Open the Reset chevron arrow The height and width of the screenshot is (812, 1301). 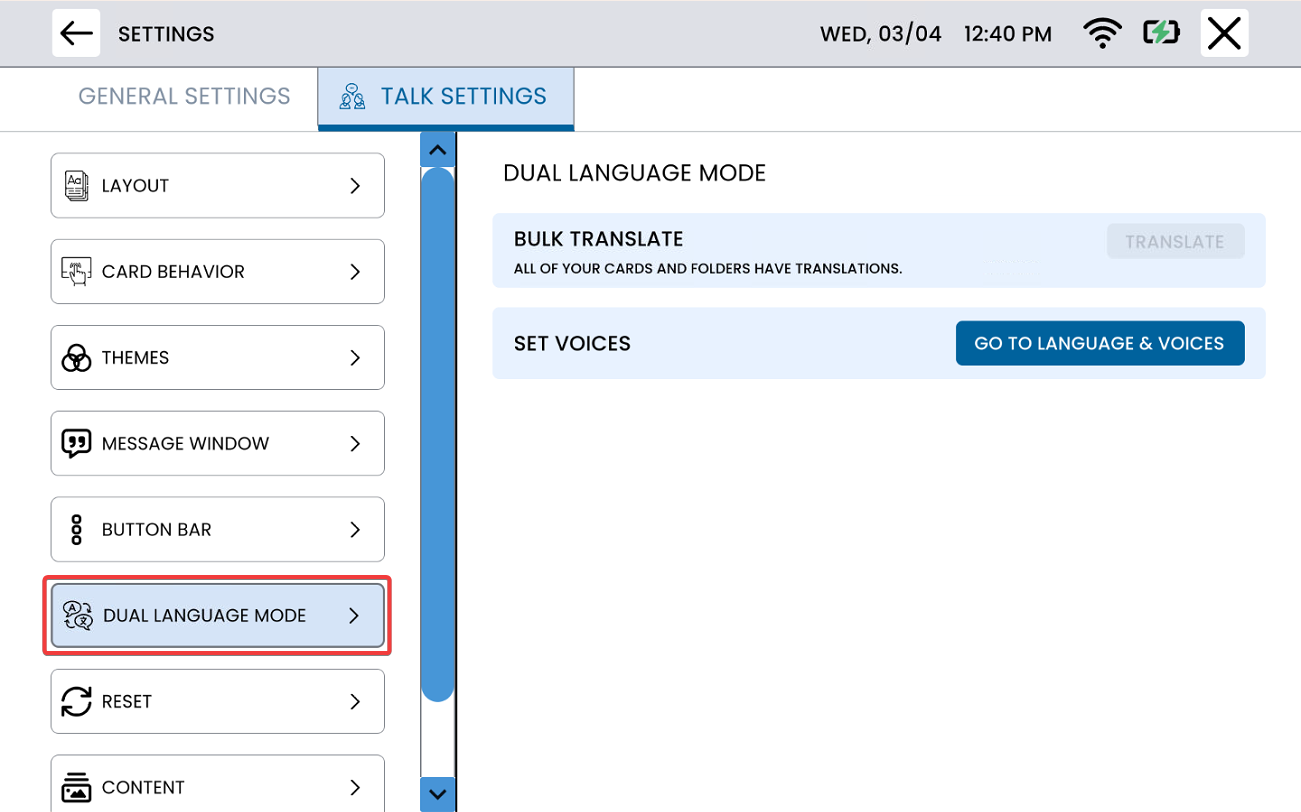355,702
